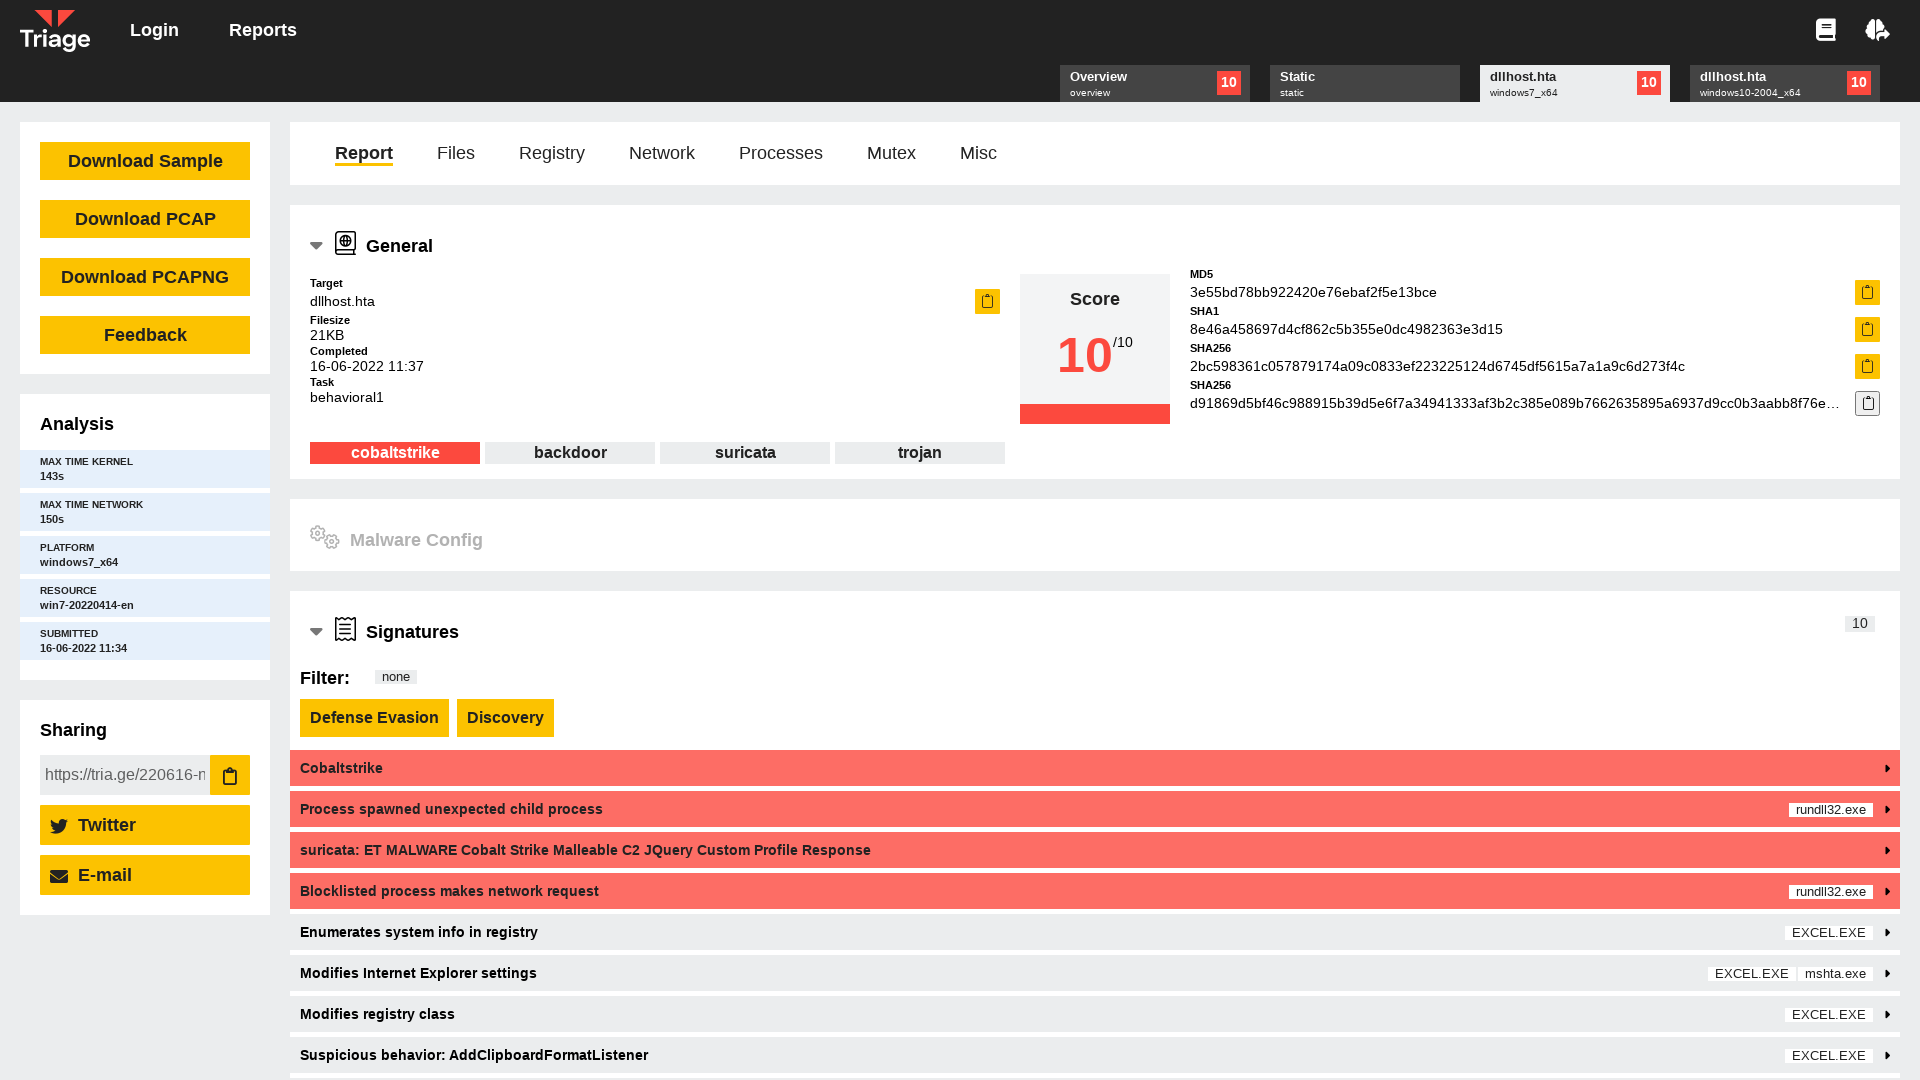Click the backdoor tag

[570, 453]
